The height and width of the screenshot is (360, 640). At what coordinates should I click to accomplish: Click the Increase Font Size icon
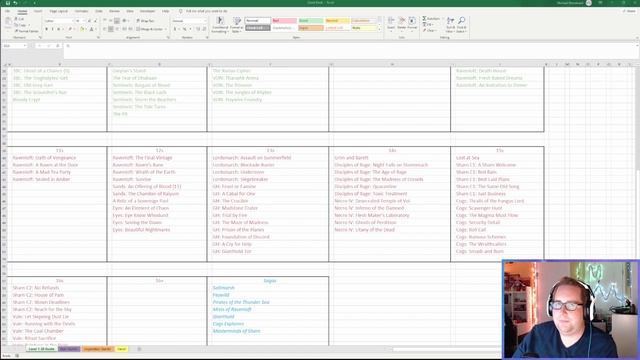[x=89, y=21]
